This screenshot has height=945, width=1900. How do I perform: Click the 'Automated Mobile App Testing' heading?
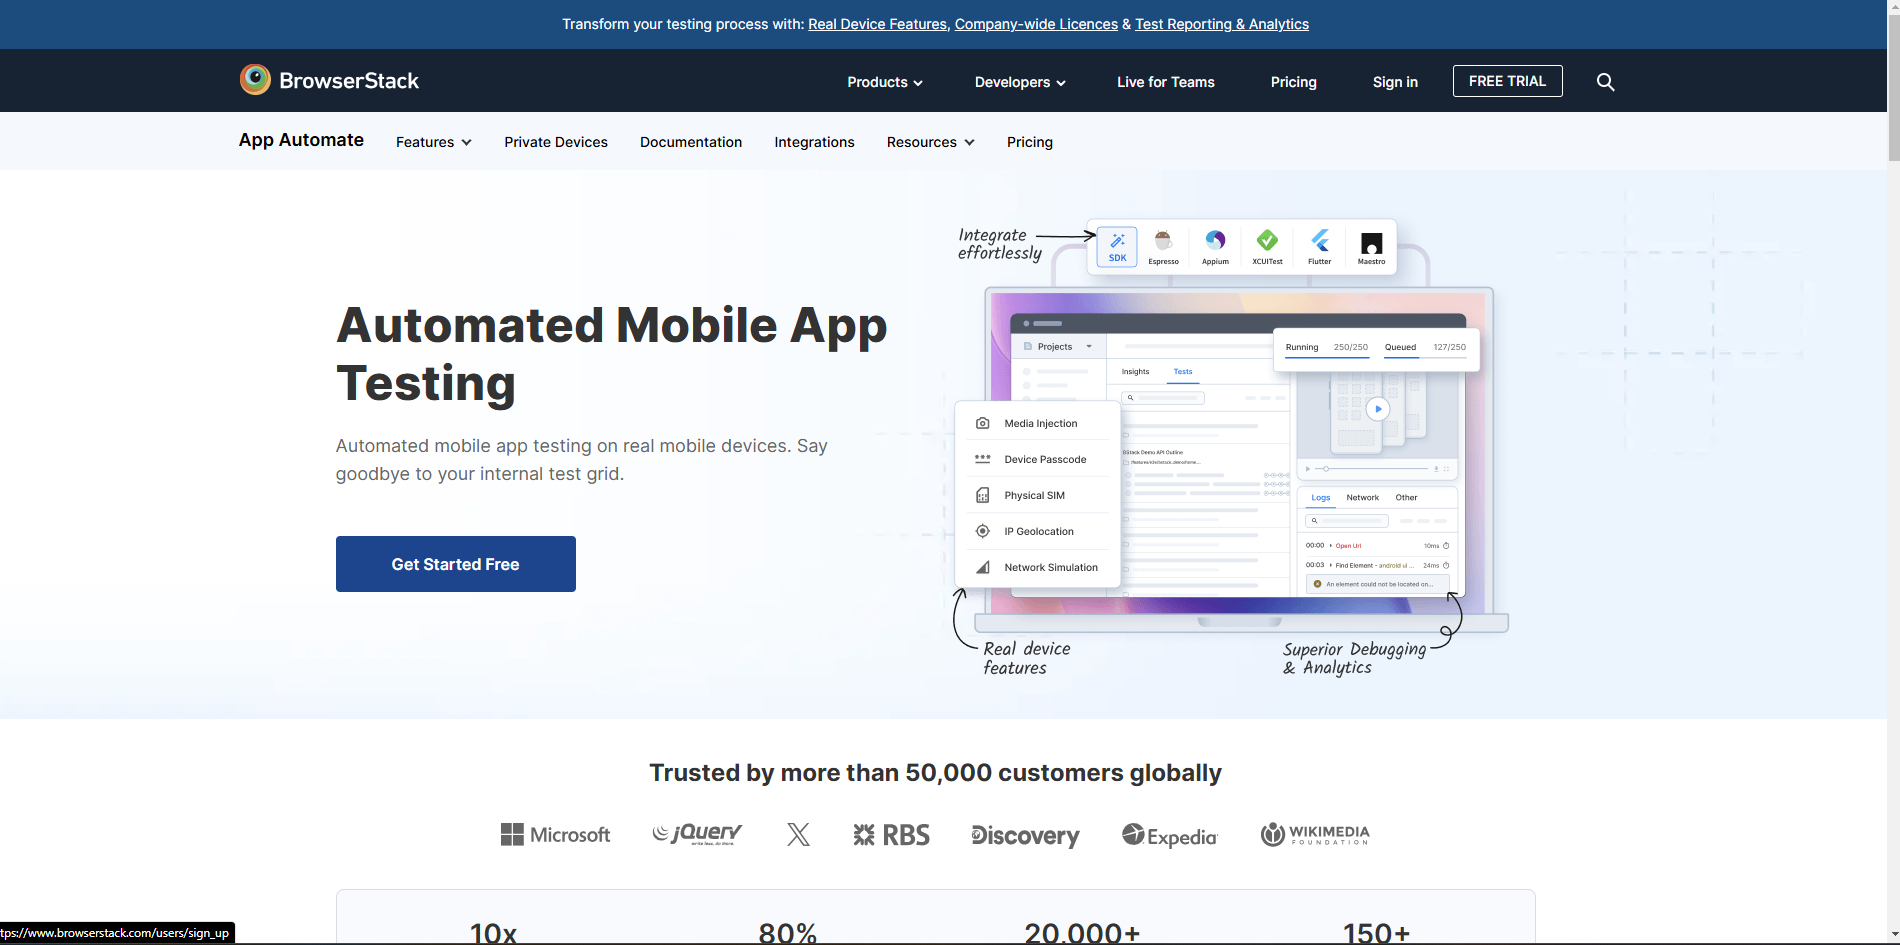[x=611, y=354]
